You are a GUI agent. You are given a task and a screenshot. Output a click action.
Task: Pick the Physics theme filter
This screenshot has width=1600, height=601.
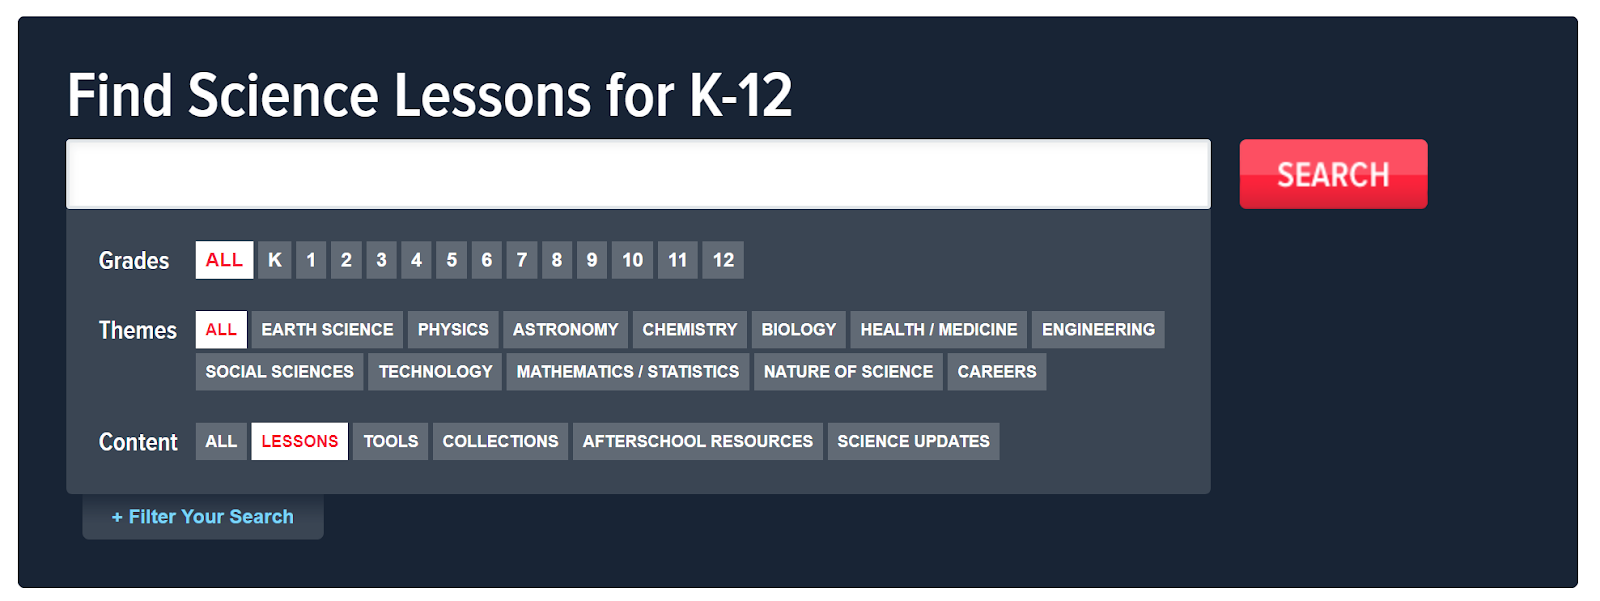(453, 330)
